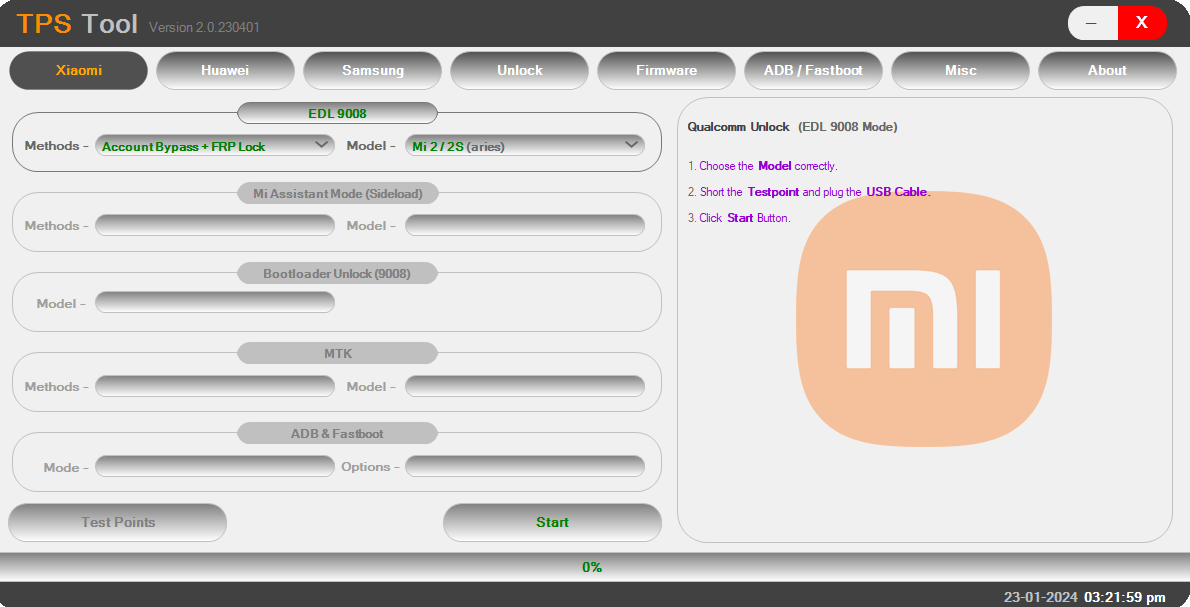The width and height of the screenshot is (1190, 607).
Task: Go to ADB / Fastboot tab
Action: tap(813, 71)
